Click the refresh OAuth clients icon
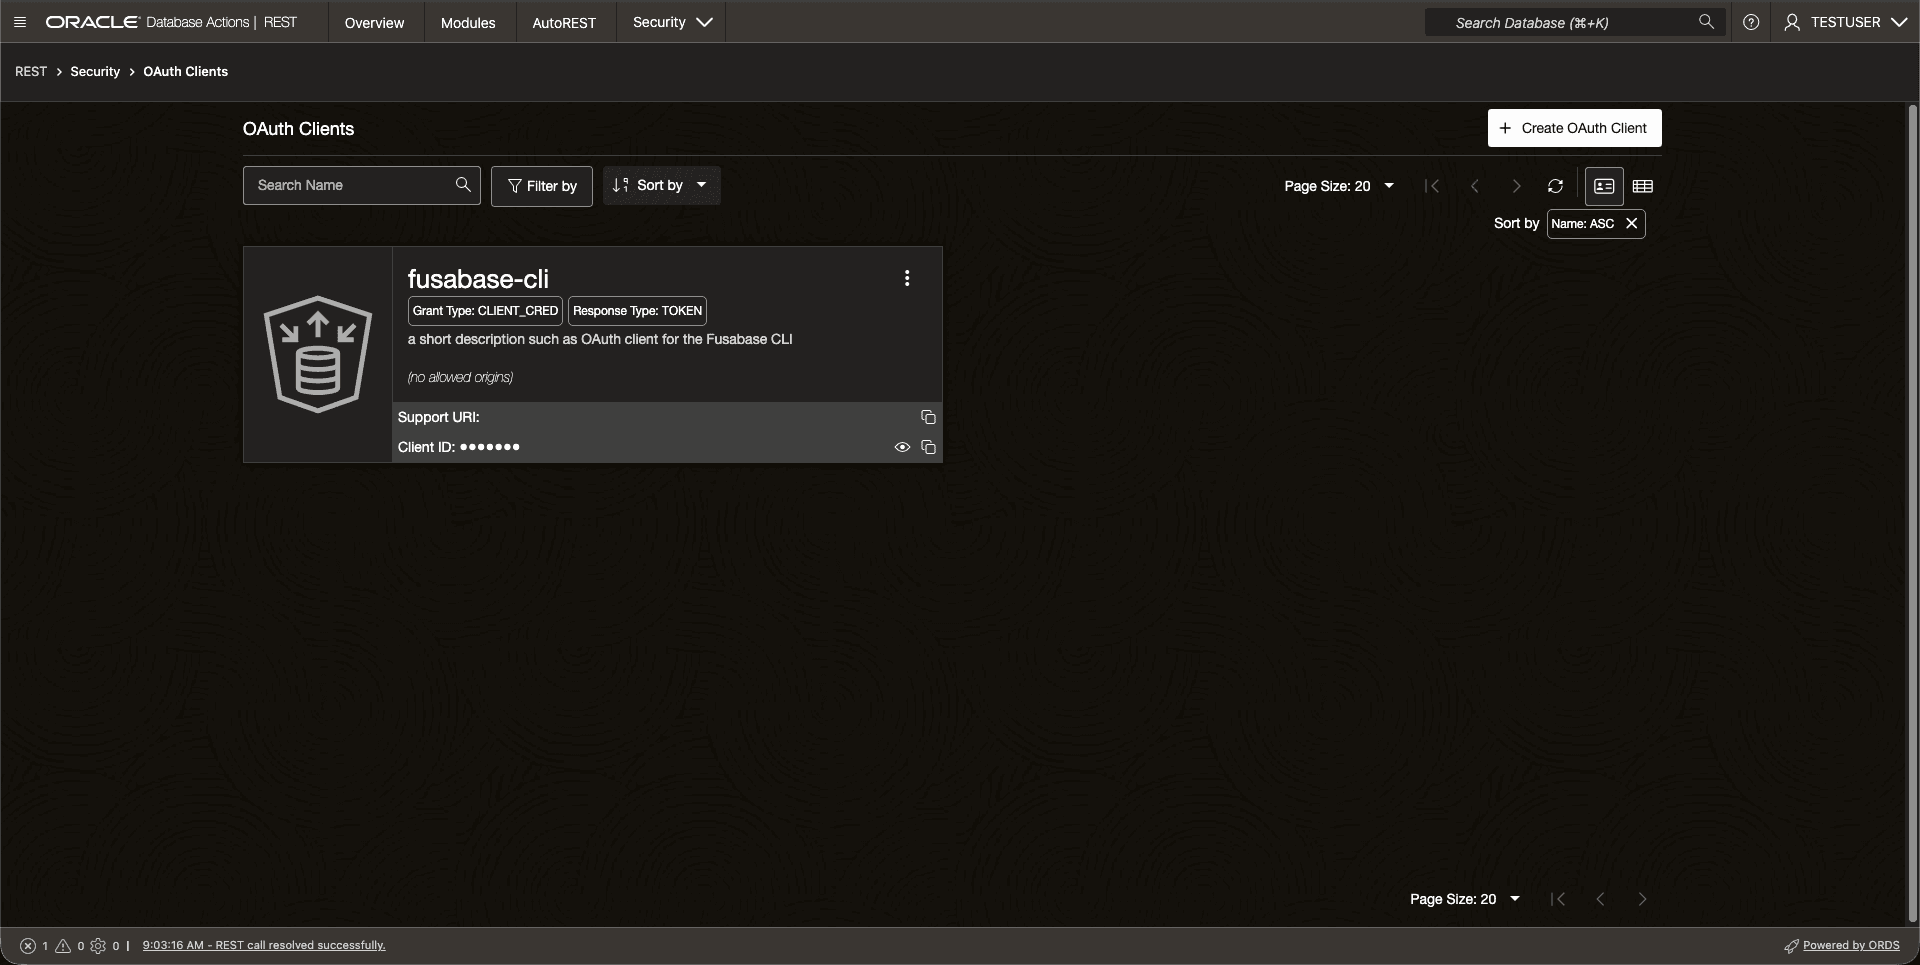1920x965 pixels. point(1555,186)
